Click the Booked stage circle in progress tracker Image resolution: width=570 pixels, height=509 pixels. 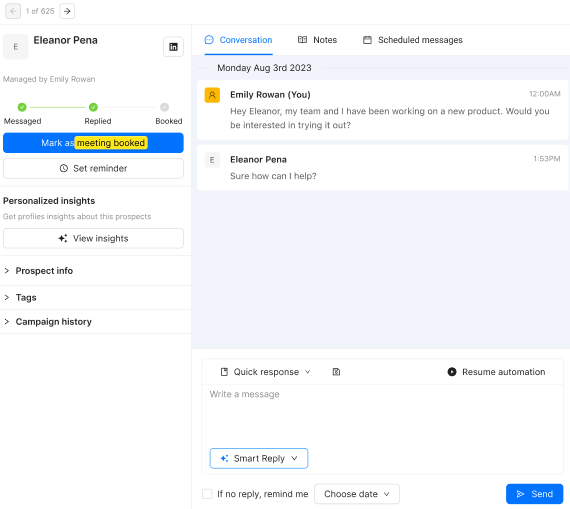pos(164,107)
